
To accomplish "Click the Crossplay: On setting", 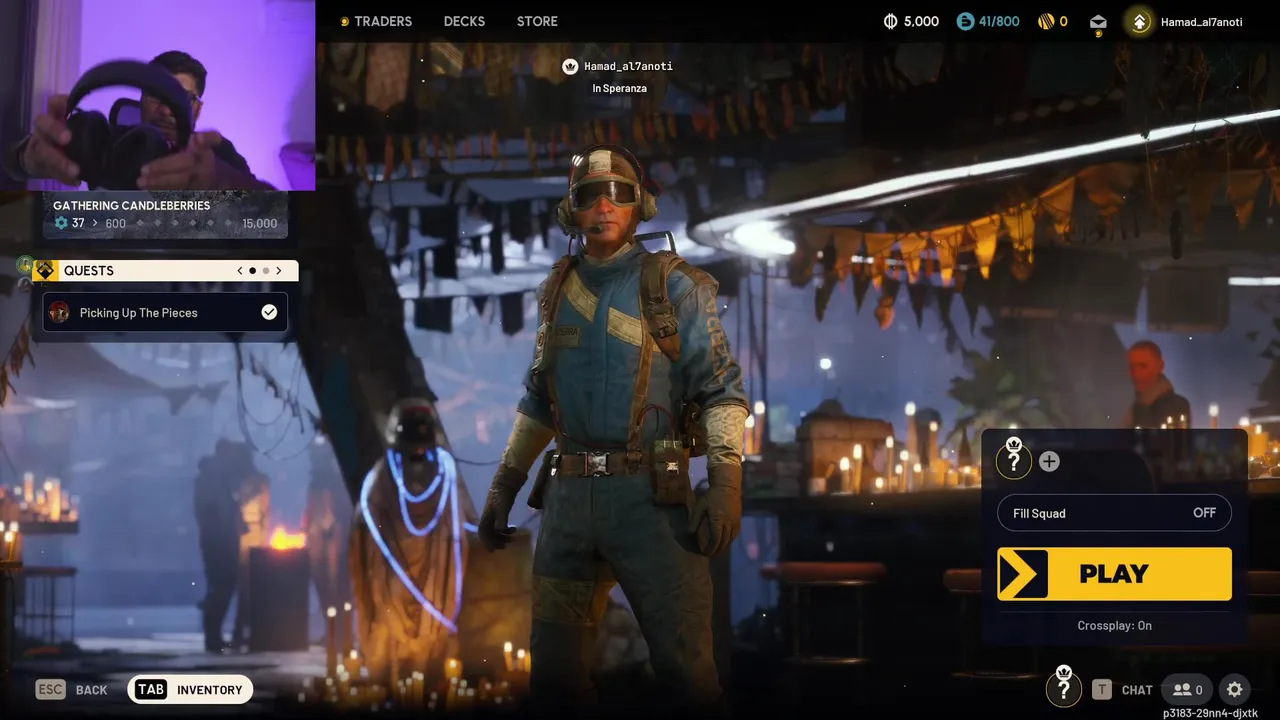I will [x=1114, y=625].
